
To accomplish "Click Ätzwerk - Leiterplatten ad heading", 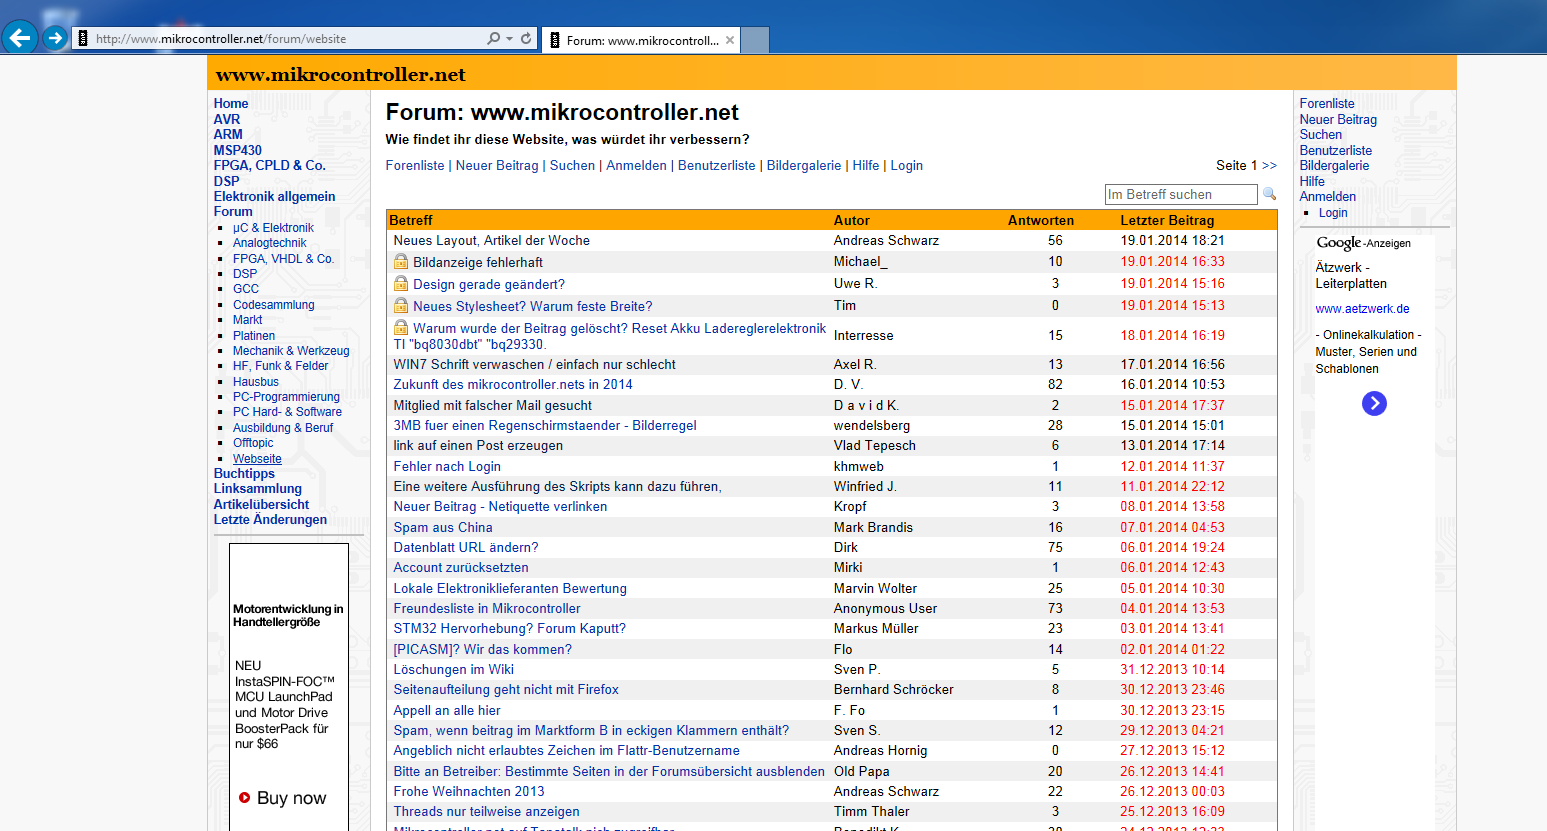I will tap(1351, 275).
